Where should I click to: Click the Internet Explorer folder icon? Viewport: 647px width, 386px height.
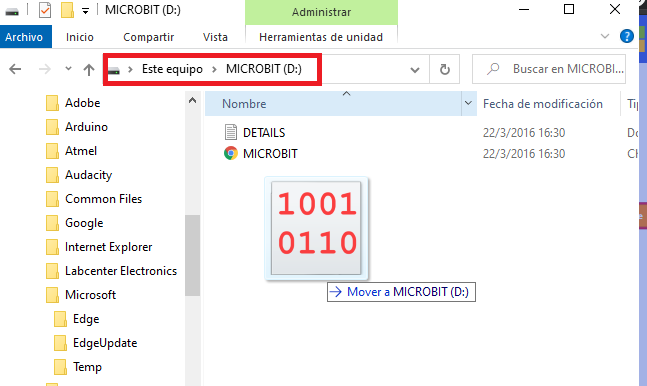point(52,246)
